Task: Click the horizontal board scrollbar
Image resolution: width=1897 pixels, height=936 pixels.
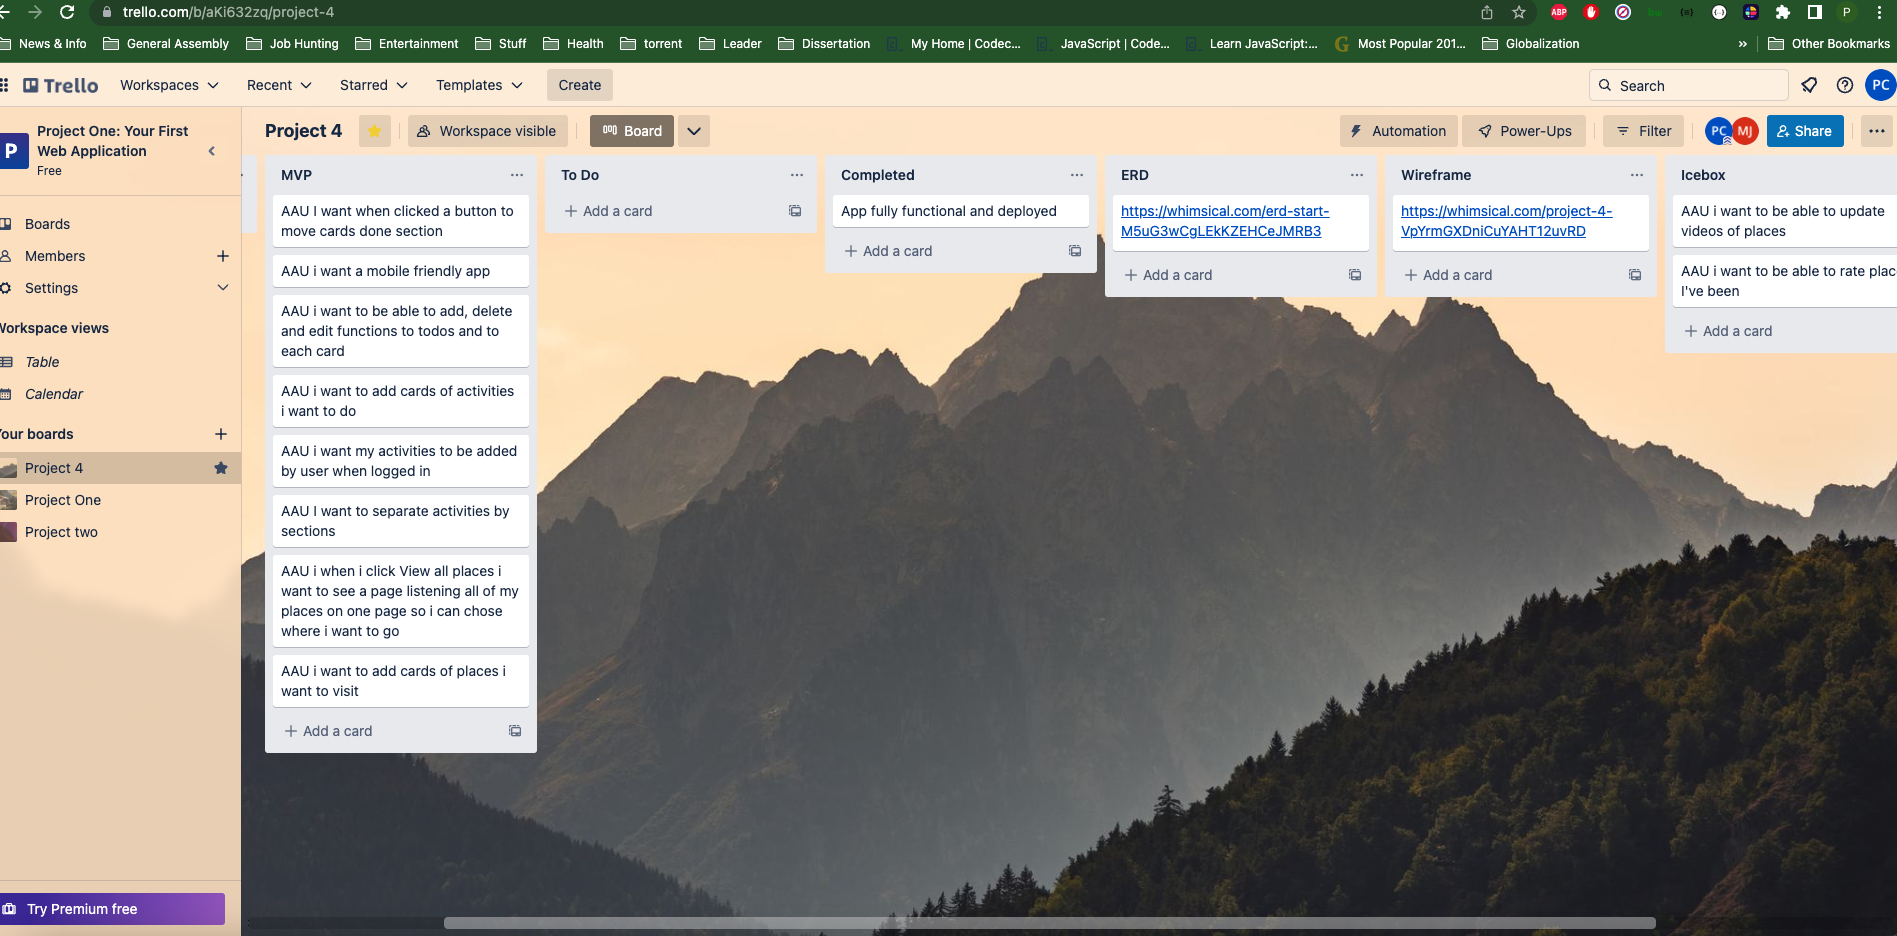Action: [x=1049, y=923]
